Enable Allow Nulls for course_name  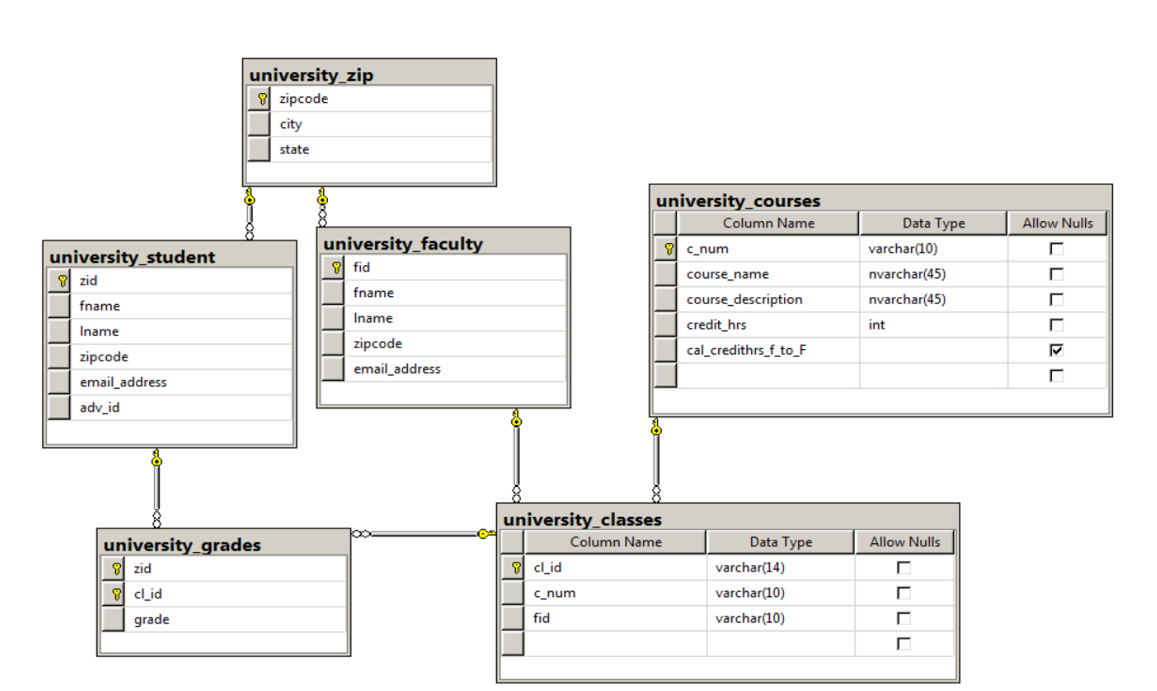pyautogui.click(x=1057, y=273)
